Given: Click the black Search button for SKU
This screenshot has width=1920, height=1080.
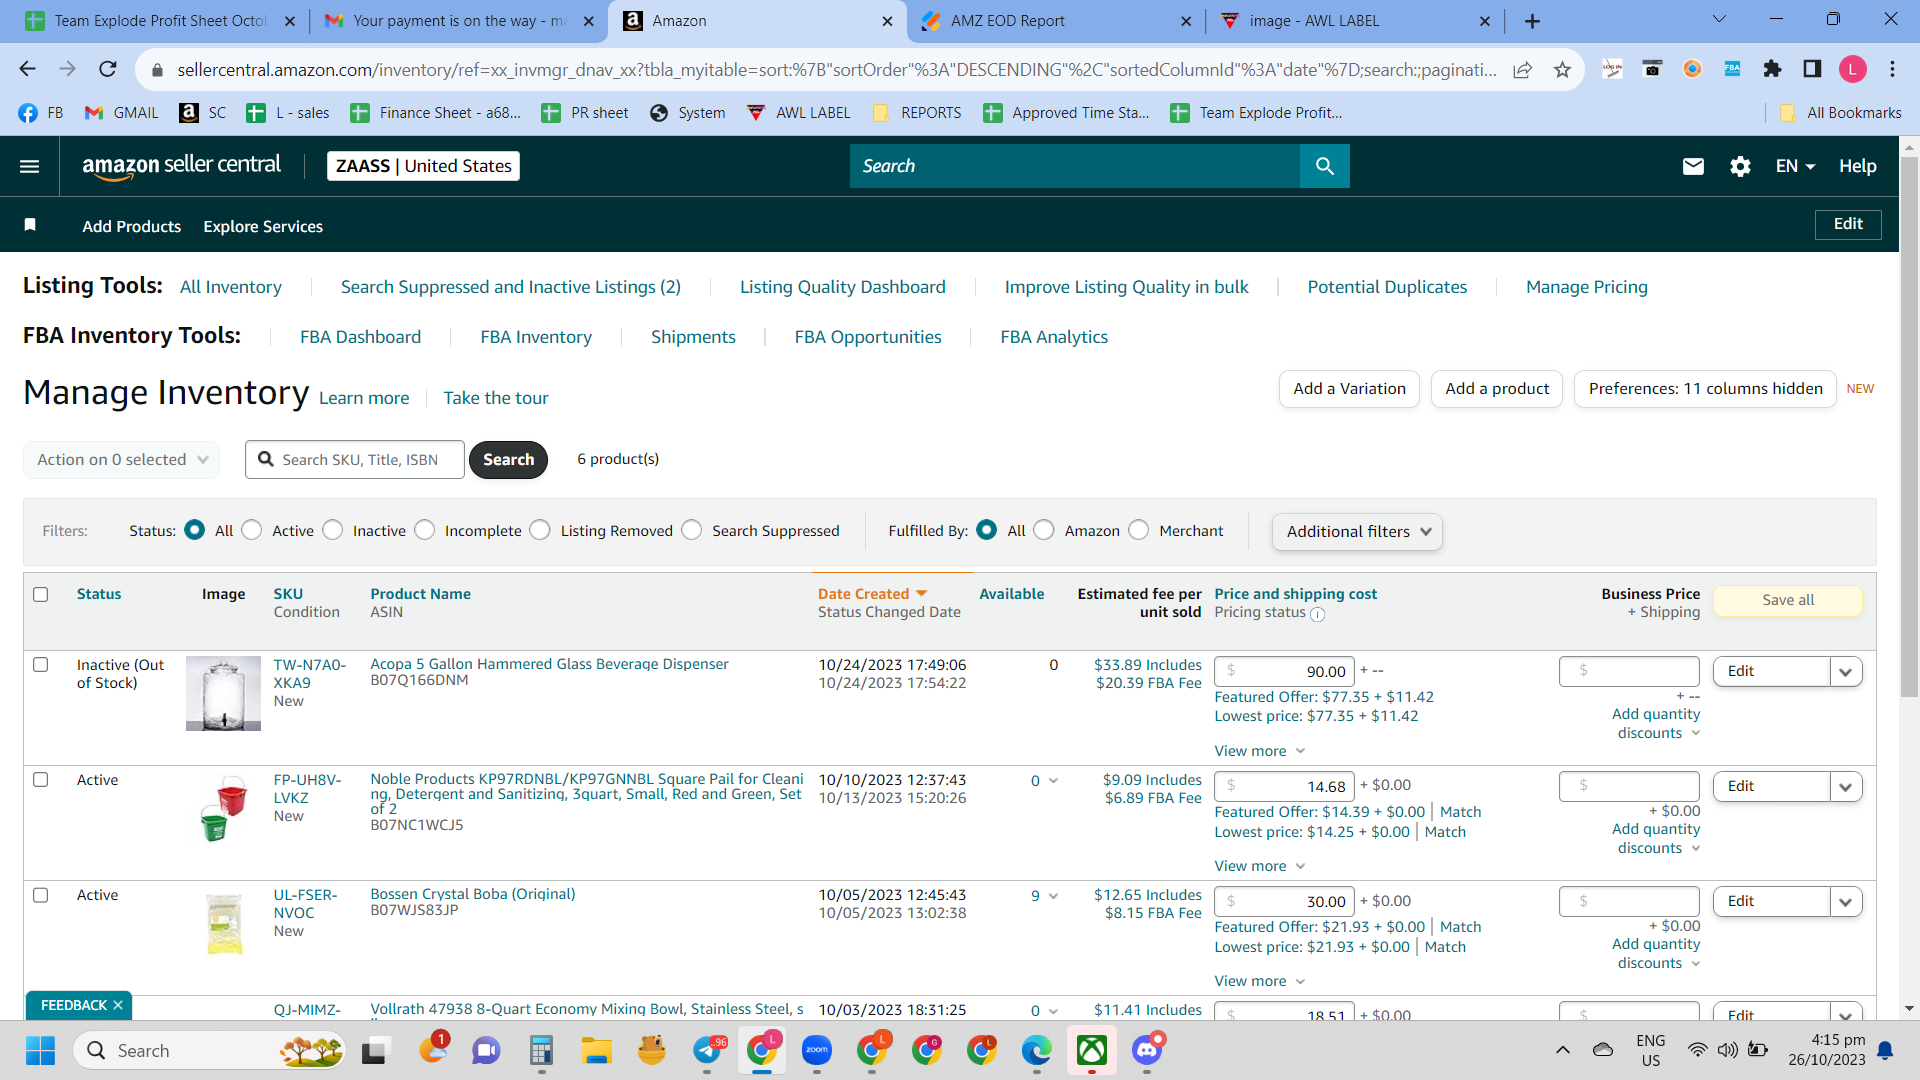Looking at the screenshot, I should [508, 460].
